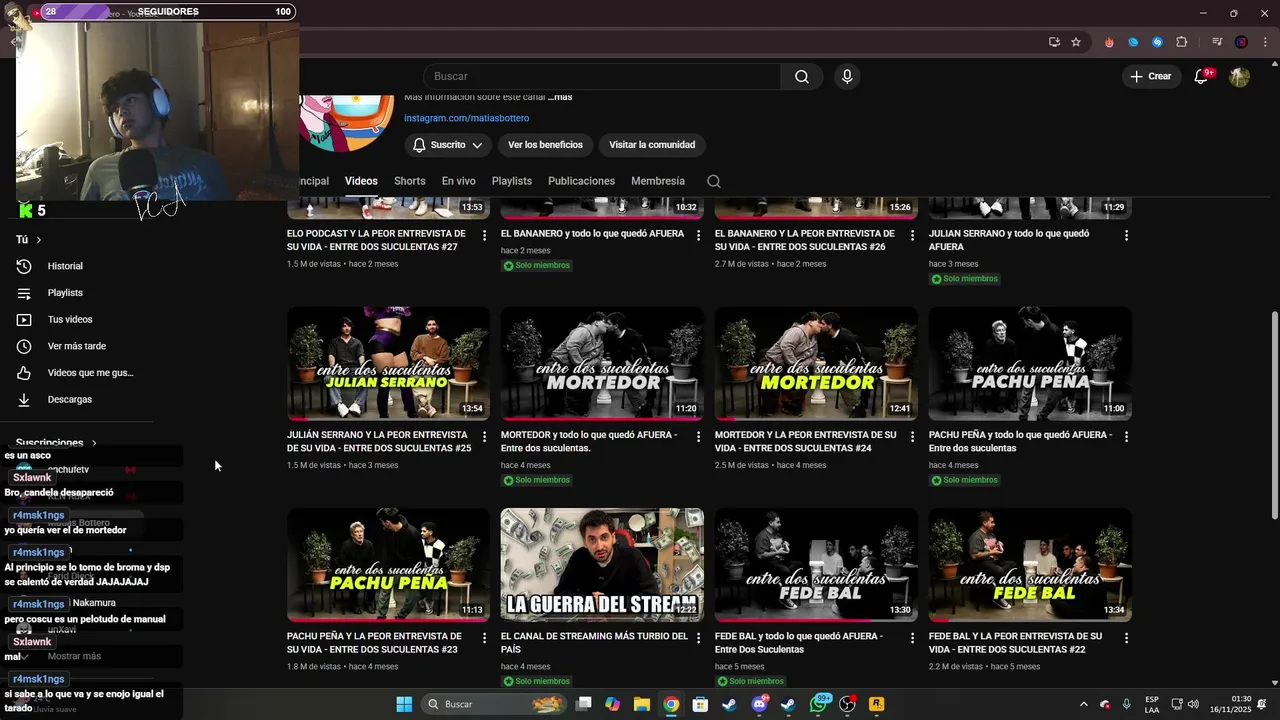Switch to the Videos tab

pyautogui.click(x=361, y=181)
